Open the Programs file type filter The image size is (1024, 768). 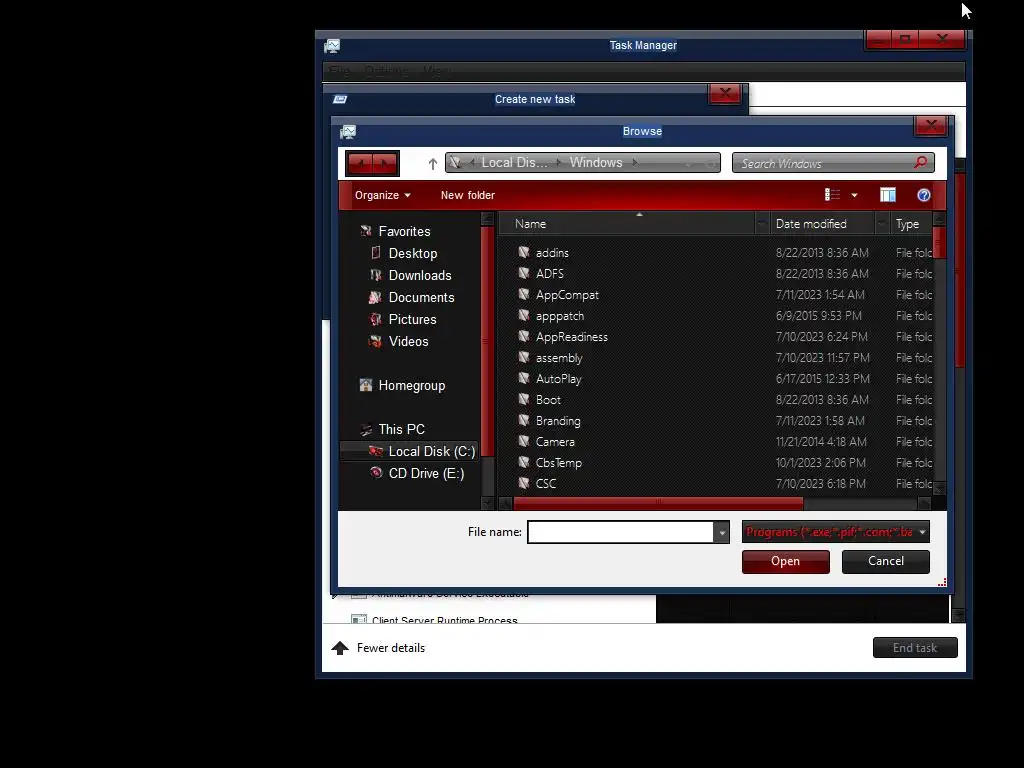pos(836,532)
